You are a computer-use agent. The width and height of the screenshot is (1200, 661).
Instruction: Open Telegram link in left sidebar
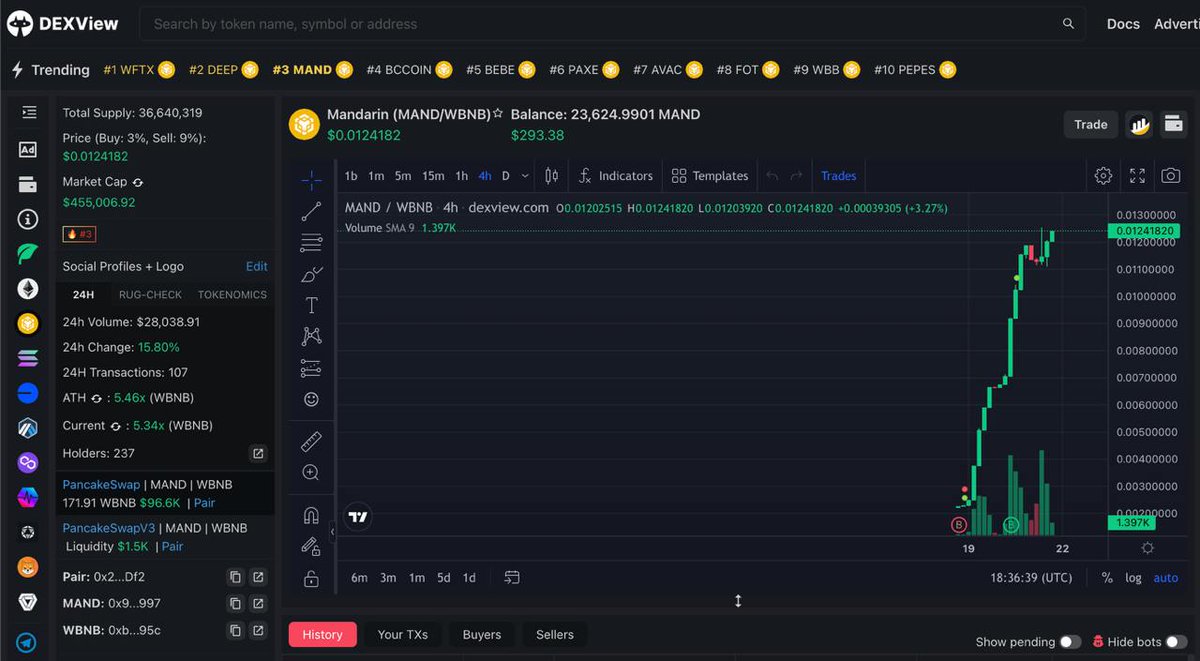click(28, 642)
